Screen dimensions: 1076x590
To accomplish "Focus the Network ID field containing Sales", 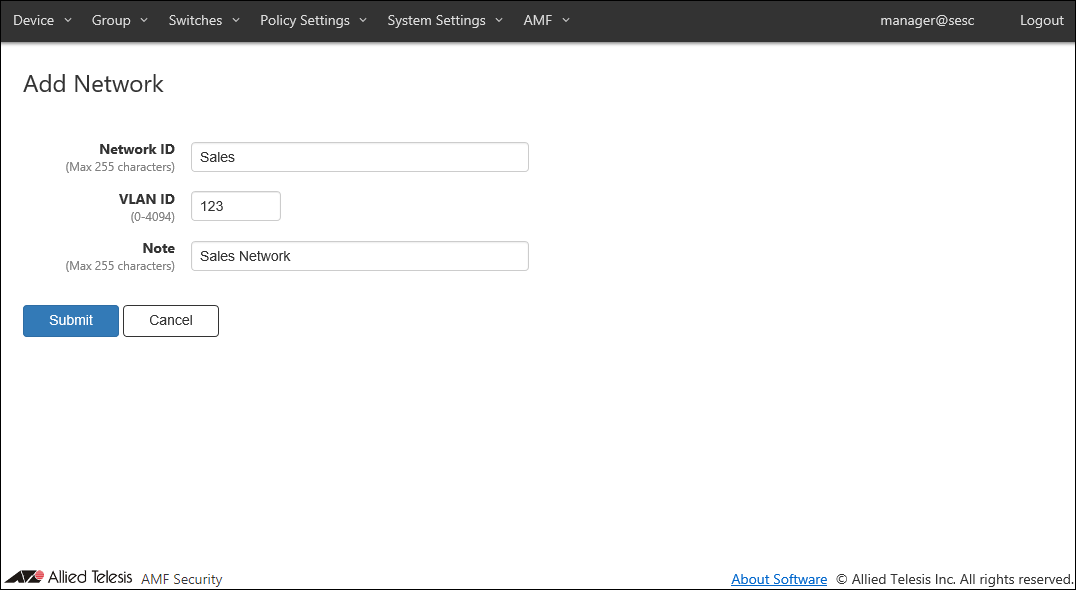I will pyautogui.click(x=359, y=157).
